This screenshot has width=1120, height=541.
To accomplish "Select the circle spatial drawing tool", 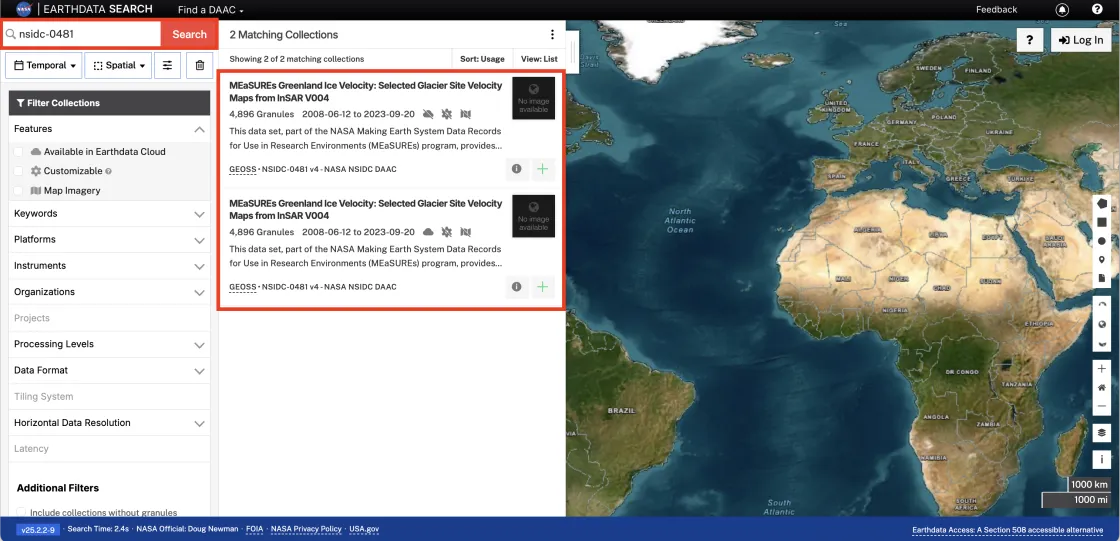I will [x=1102, y=241].
